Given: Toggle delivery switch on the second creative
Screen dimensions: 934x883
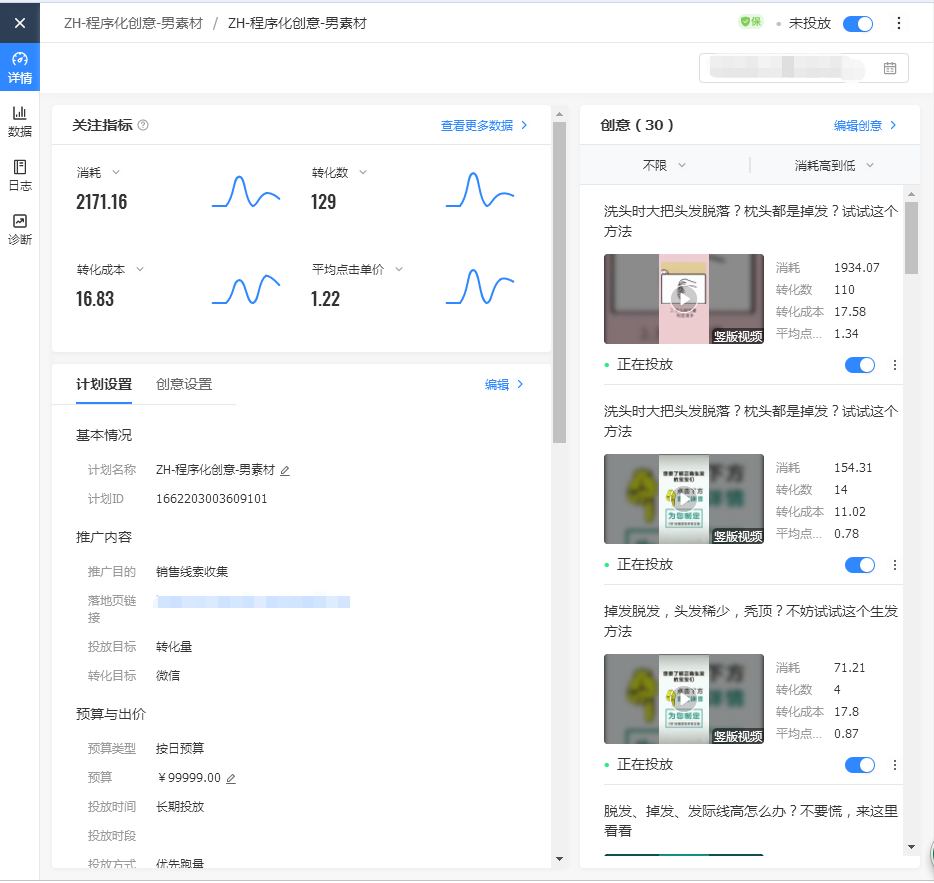Looking at the screenshot, I should pos(860,564).
